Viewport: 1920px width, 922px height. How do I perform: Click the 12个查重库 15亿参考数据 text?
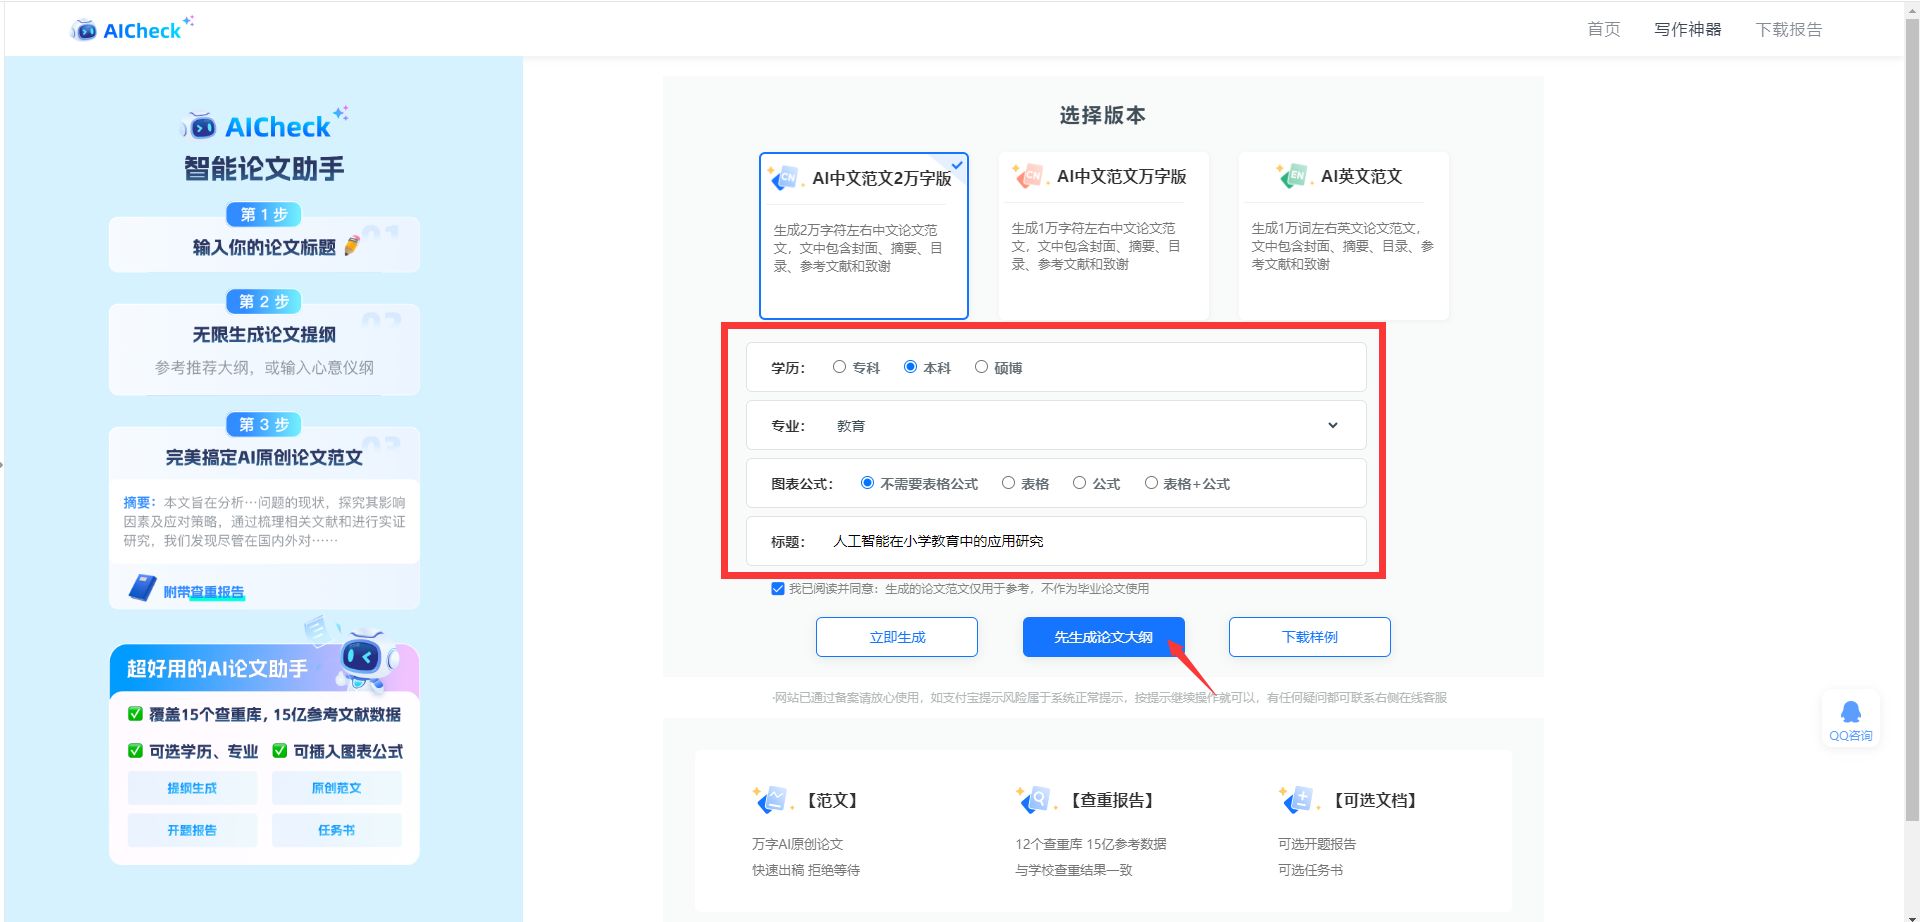(x=1091, y=844)
